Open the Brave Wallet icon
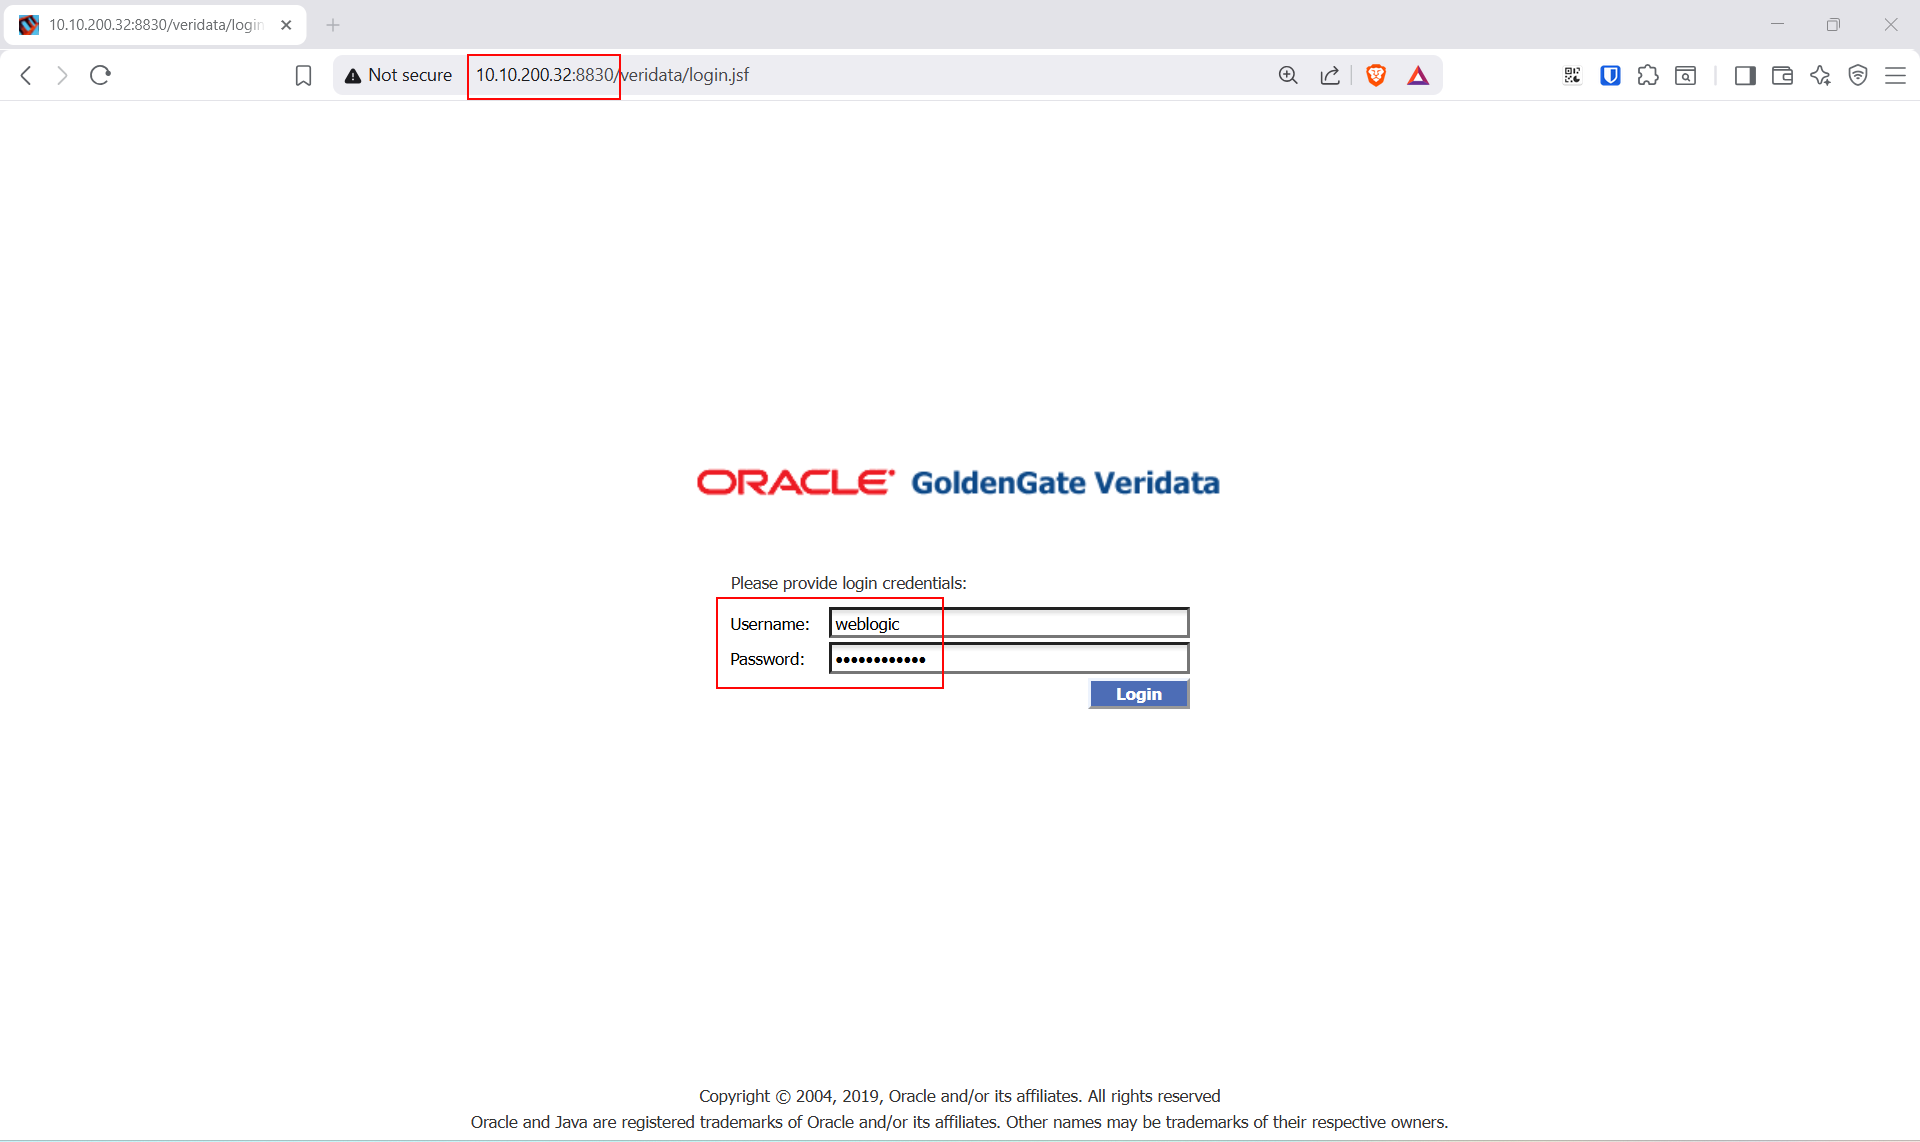 tap(1782, 75)
